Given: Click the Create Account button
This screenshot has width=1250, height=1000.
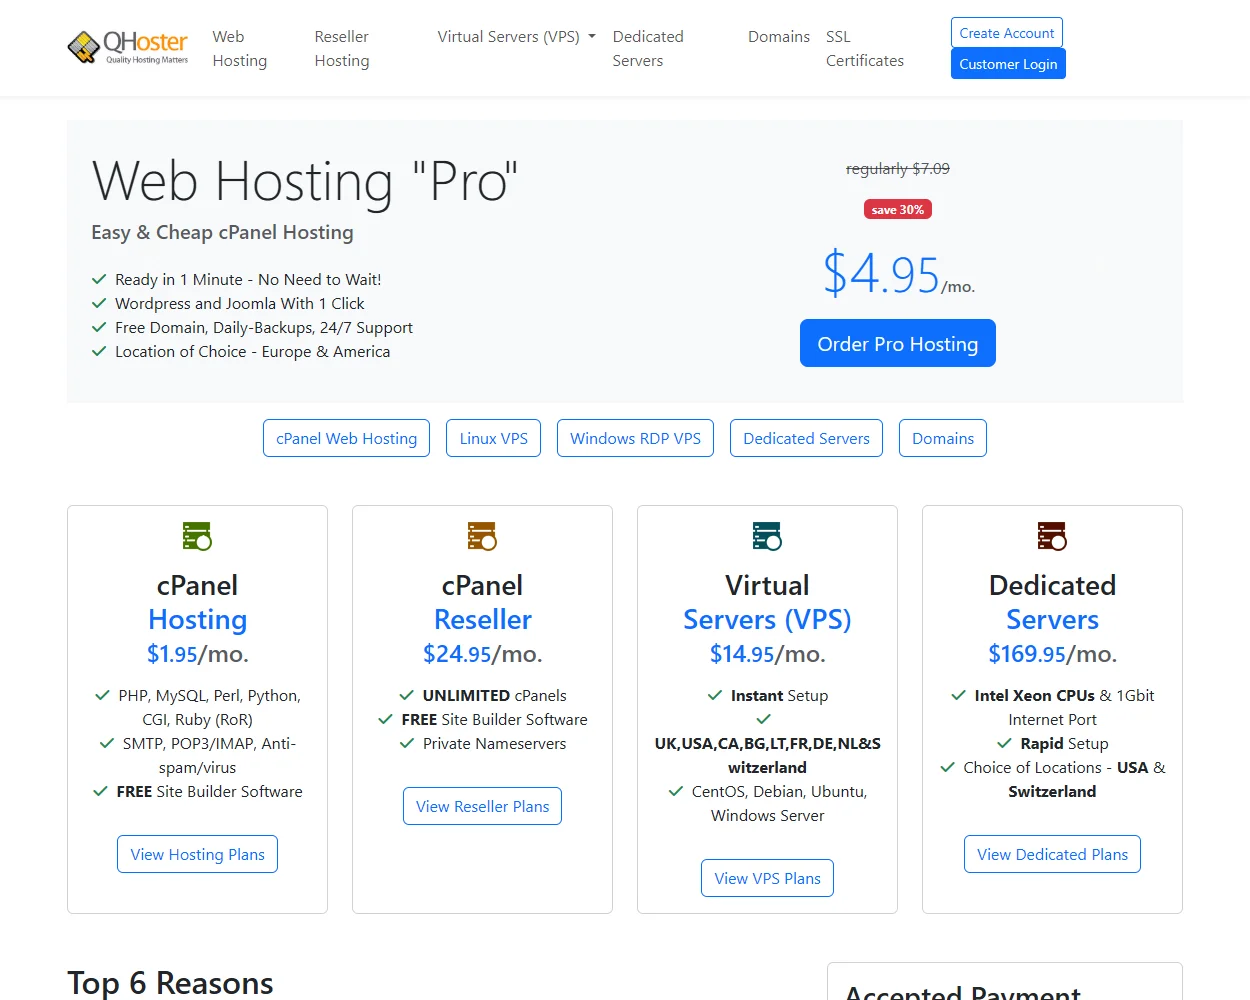Looking at the screenshot, I should tap(1006, 32).
